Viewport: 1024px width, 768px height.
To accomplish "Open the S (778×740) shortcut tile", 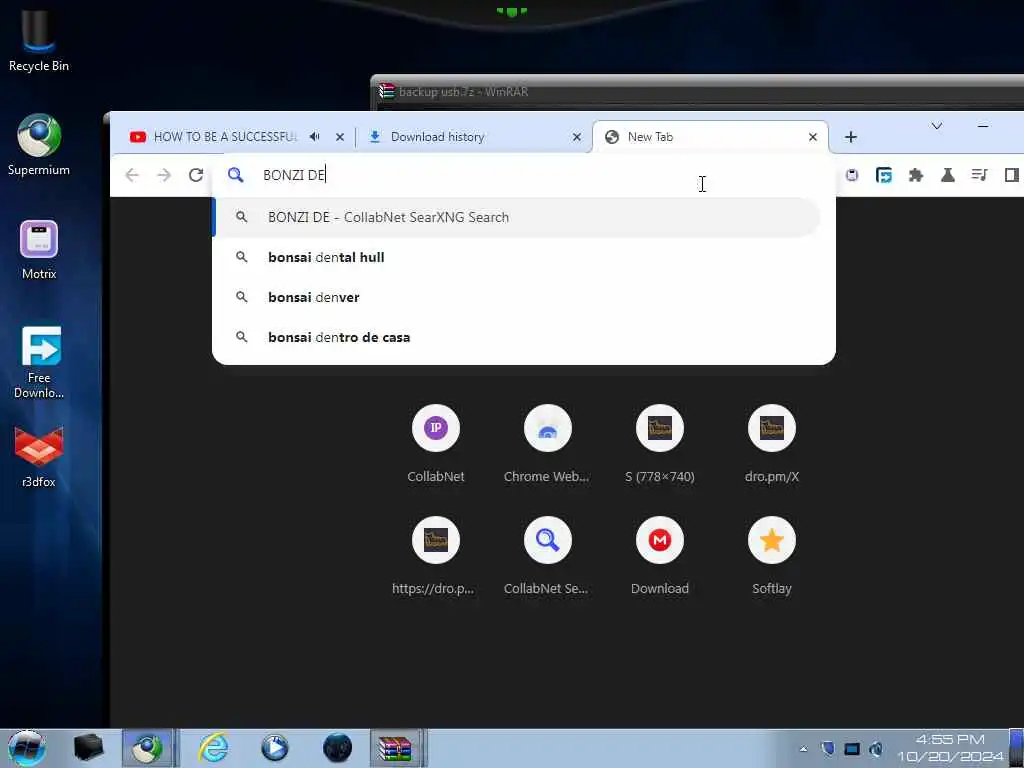I will (660, 444).
